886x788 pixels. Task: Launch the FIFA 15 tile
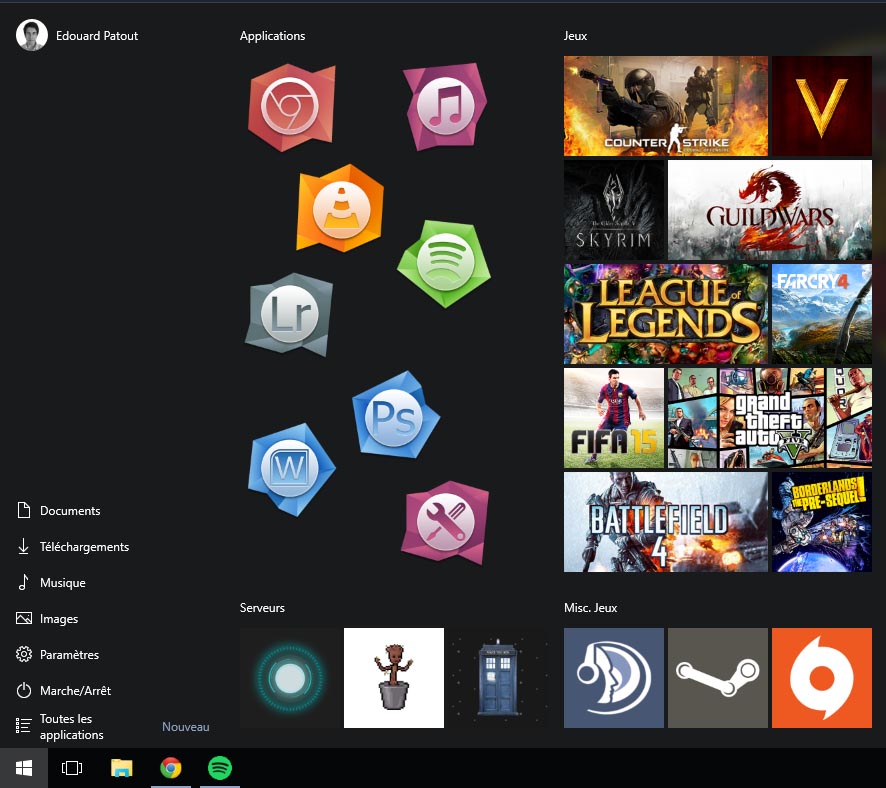pyautogui.click(x=614, y=418)
